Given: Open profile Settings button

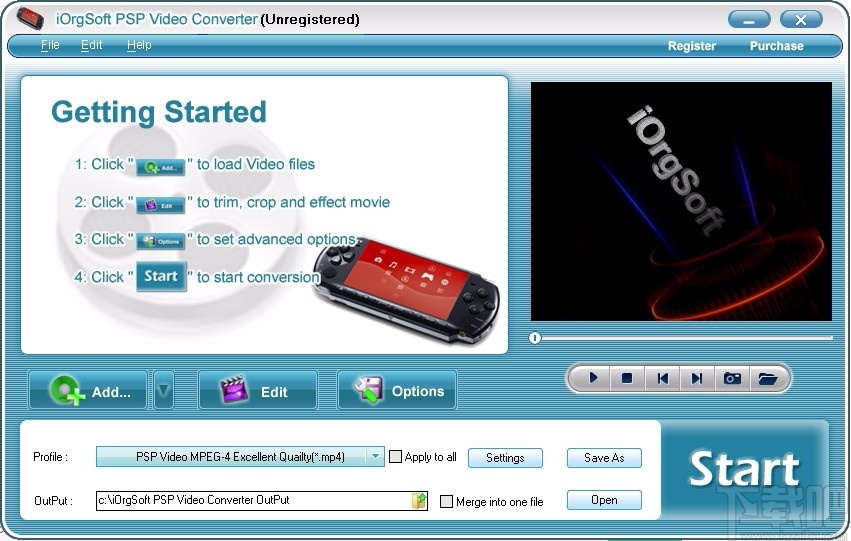Looking at the screenshot, I should (x=505, y=457).
